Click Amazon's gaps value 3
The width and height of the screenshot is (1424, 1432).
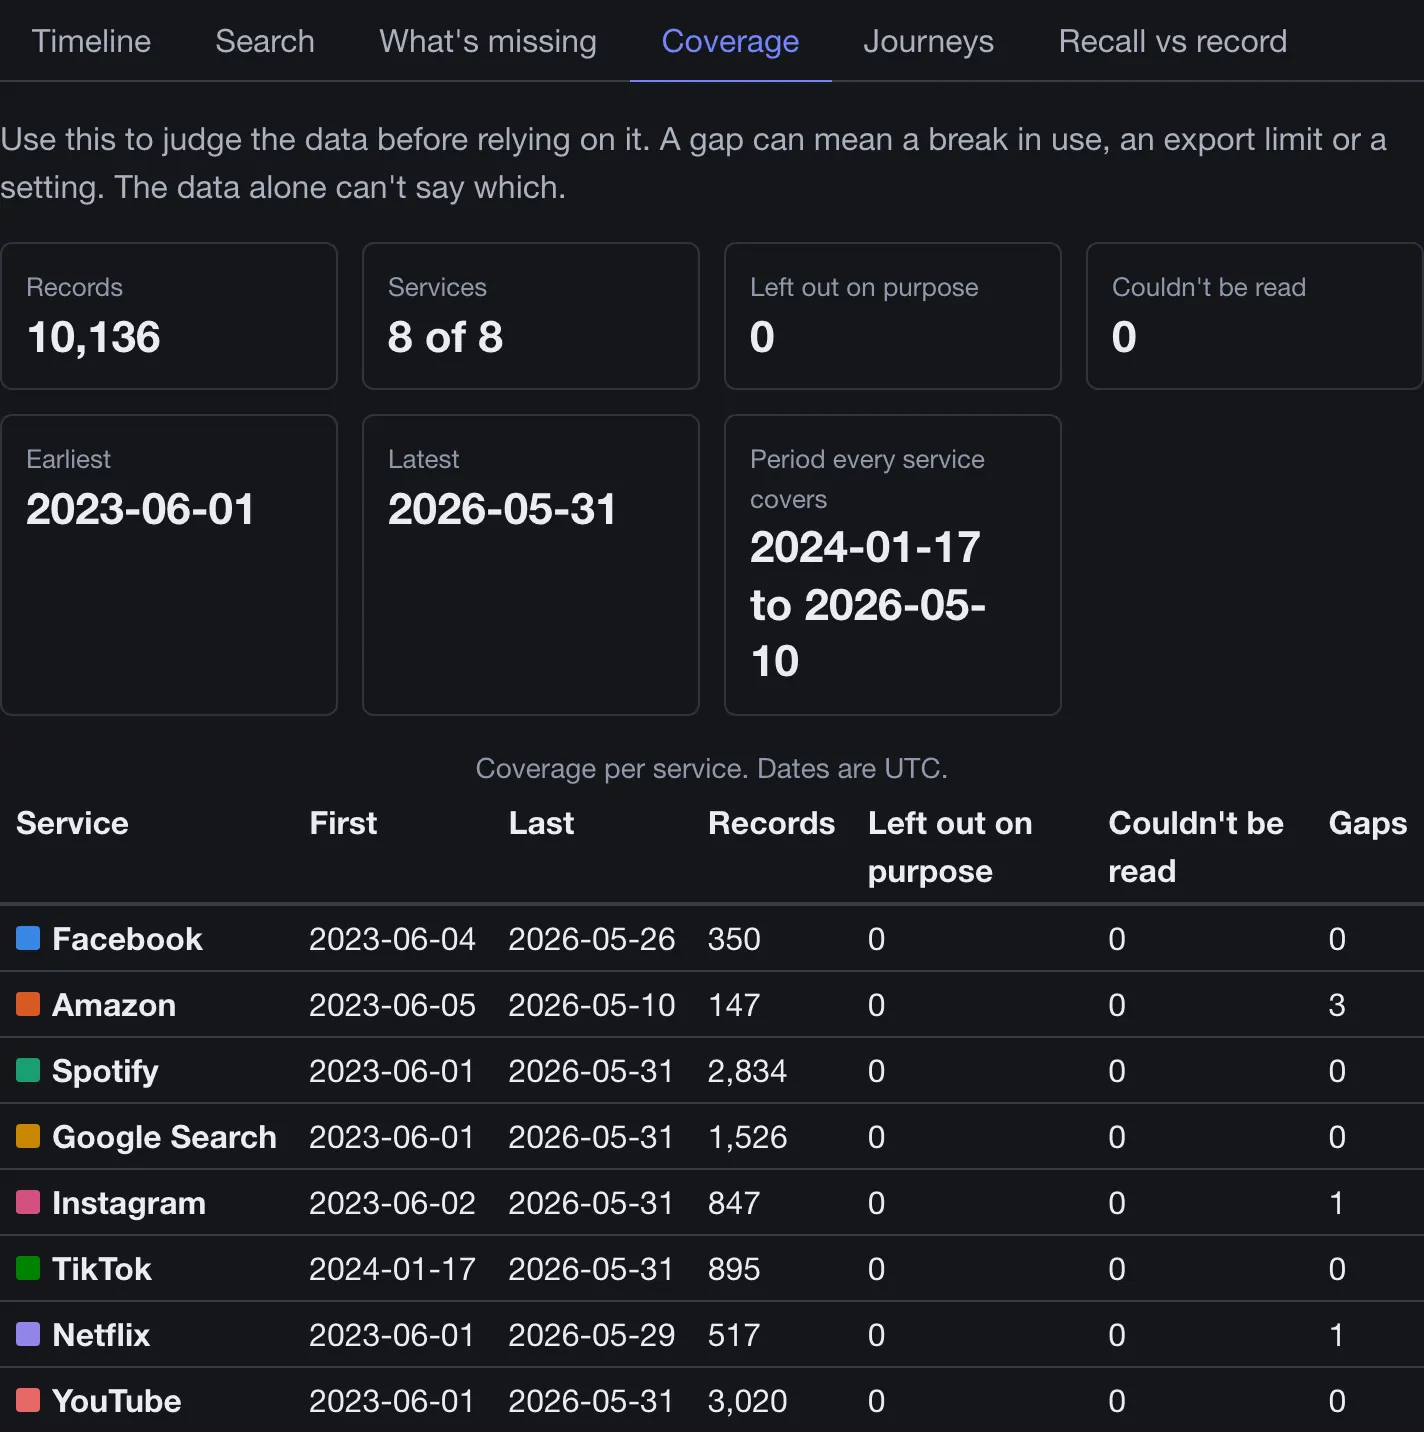point(1336,1005)
